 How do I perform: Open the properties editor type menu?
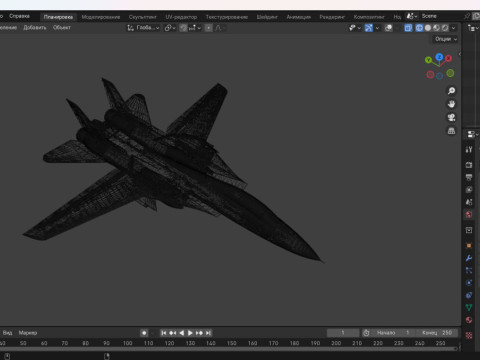point(472,134)
